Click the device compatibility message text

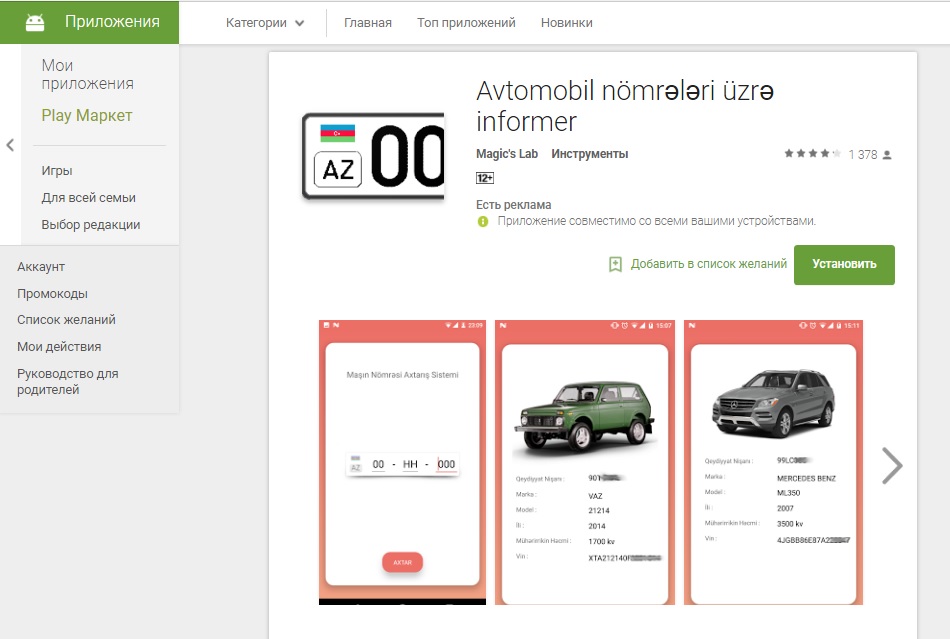pos(657,221)
